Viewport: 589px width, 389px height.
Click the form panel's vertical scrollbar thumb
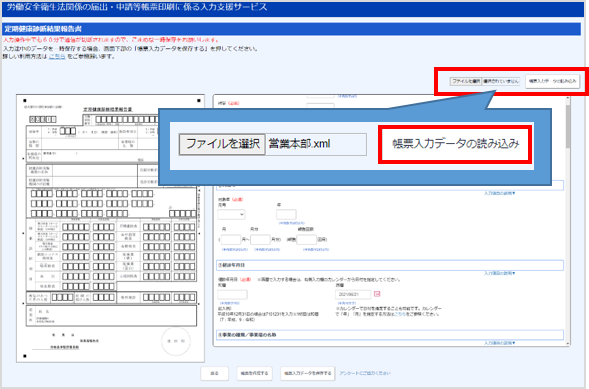pos(568,126)
